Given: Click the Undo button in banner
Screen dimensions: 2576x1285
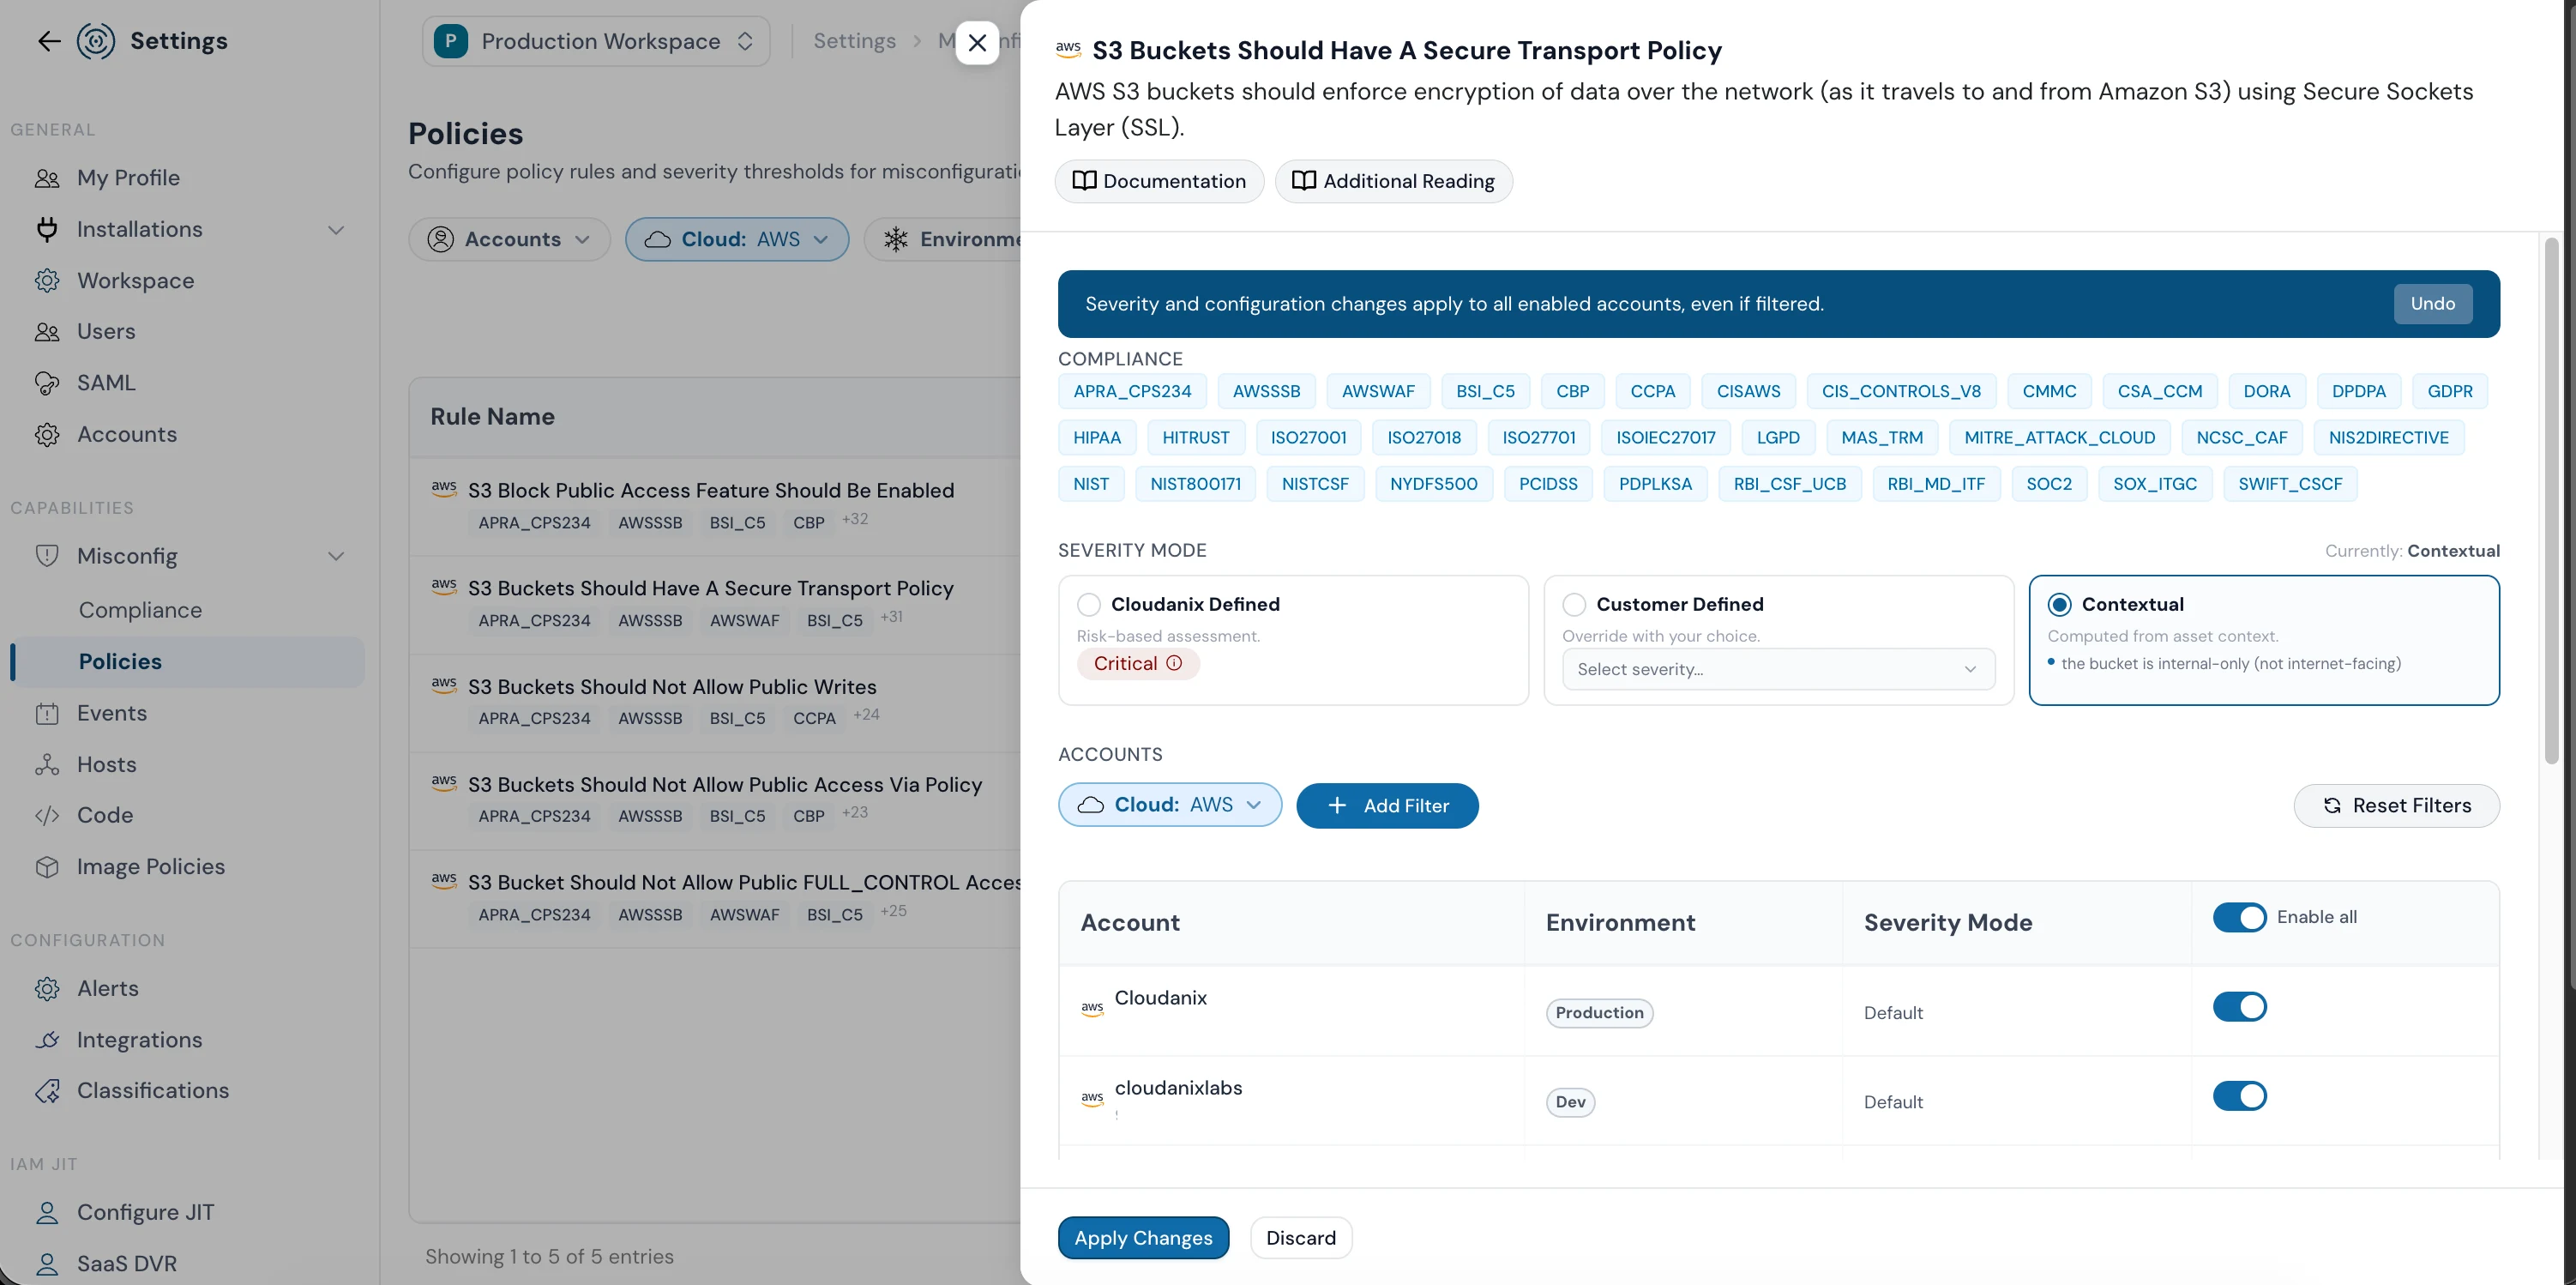Looking at the screenshot, I should pyautogui.click(x=2432, y=304).
